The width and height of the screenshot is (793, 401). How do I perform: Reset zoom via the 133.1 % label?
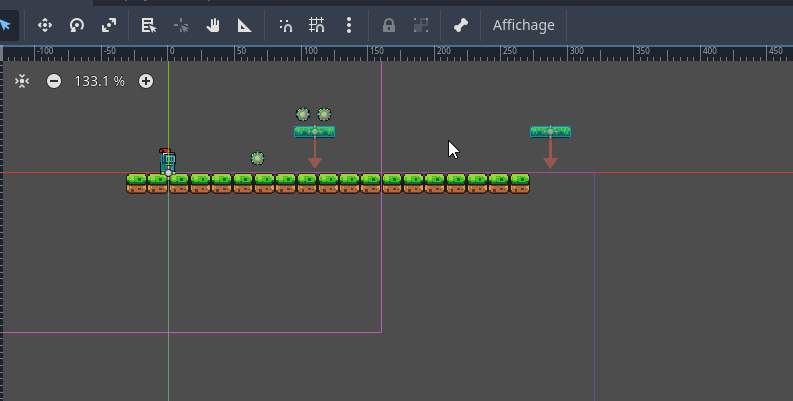pyautogui.click(x=99, y=81)
